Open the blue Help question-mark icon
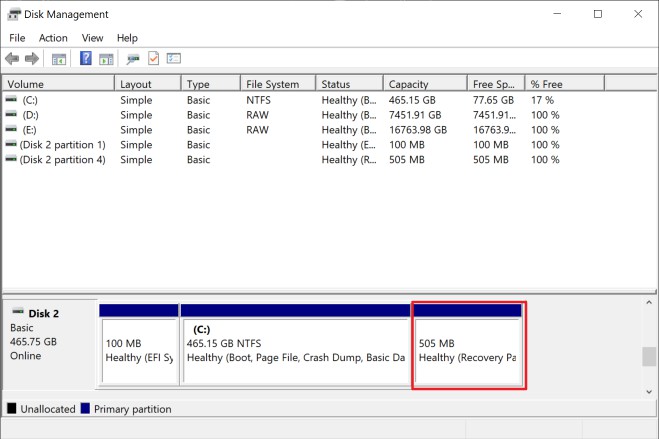 coord(86,58)
